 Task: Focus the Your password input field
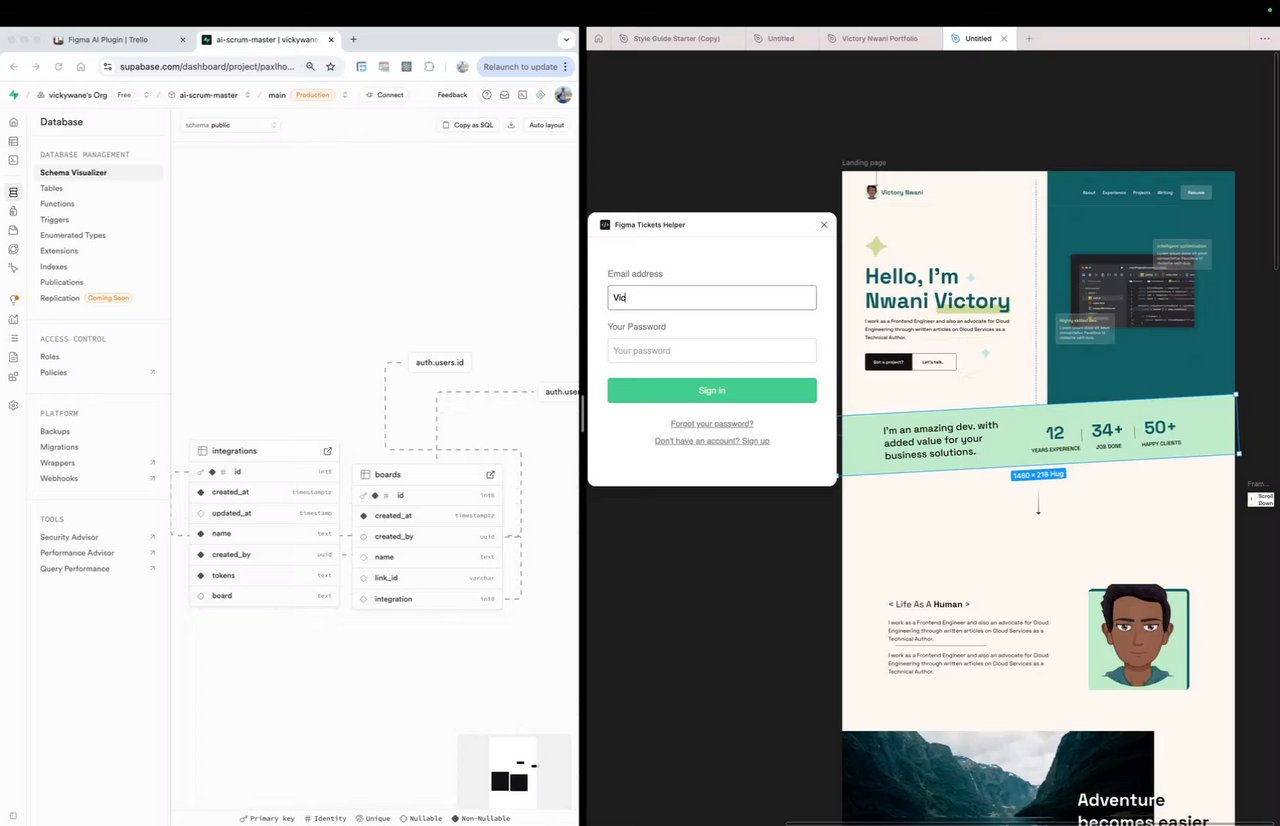point(712,351)
